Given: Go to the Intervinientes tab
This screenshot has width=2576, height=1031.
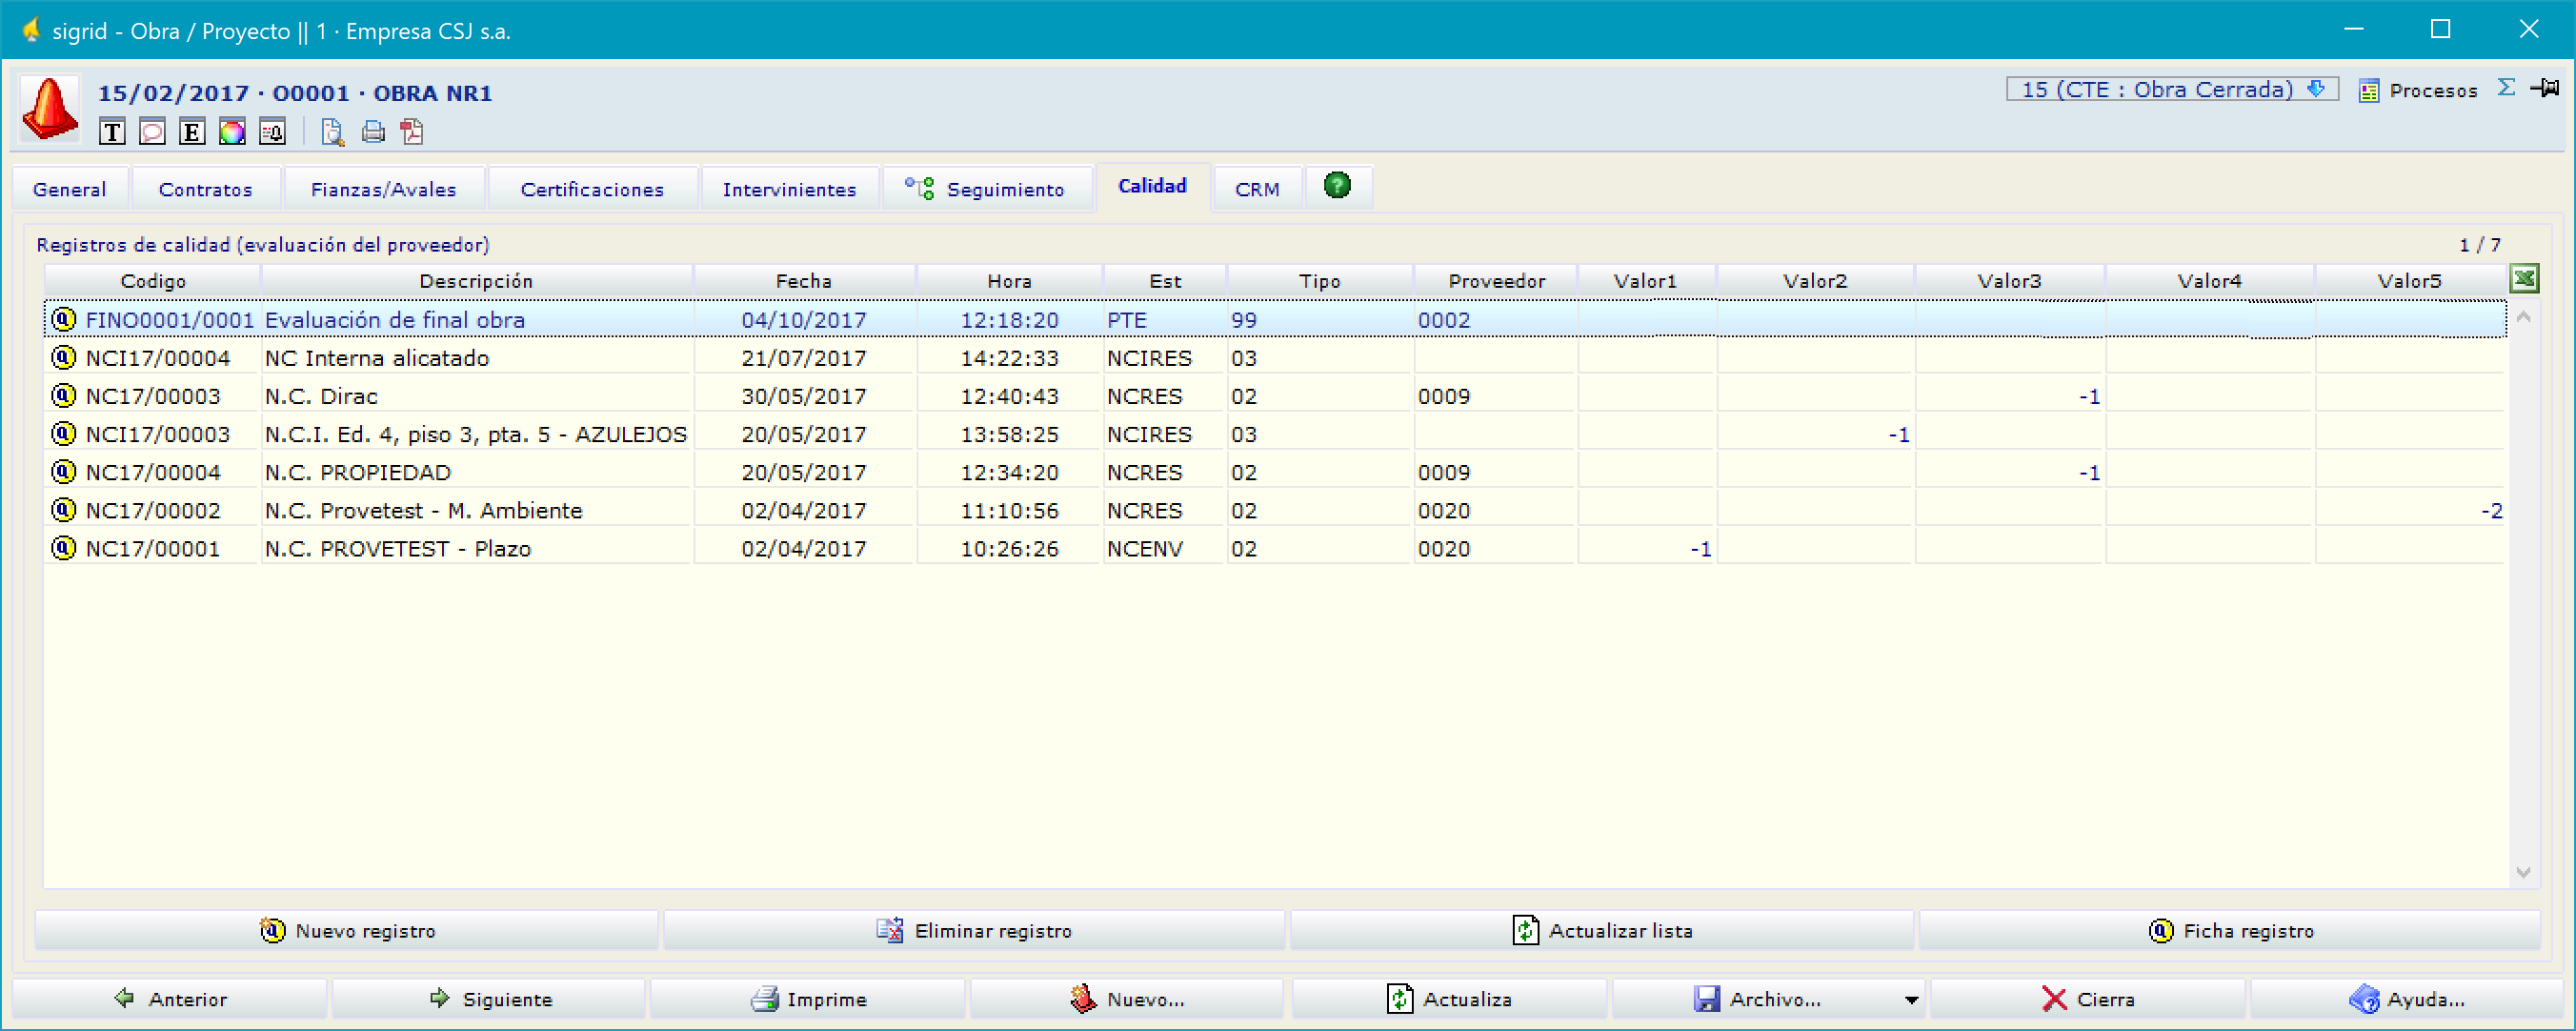Looking at the screenshot, I should [789, 189].
